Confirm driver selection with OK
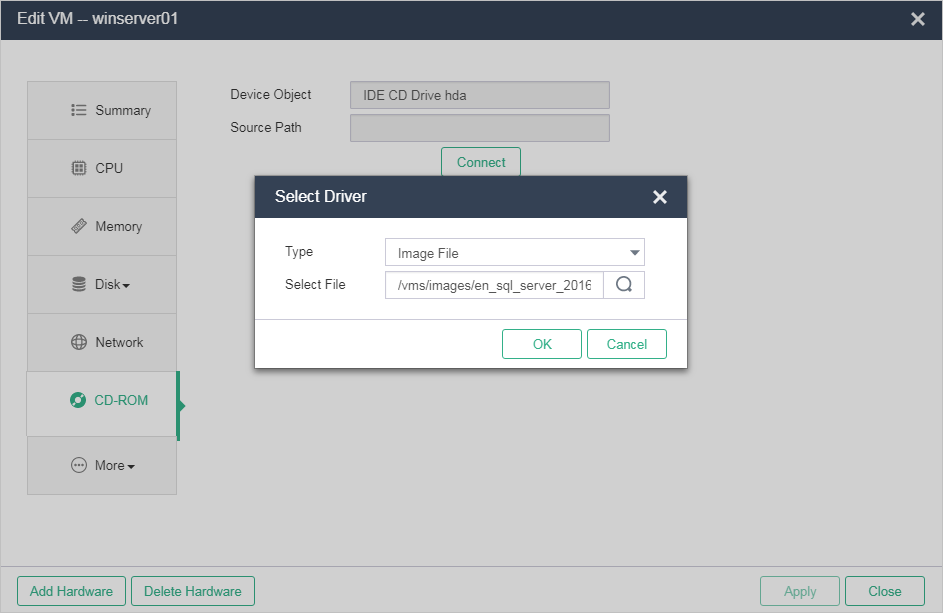 541,343
